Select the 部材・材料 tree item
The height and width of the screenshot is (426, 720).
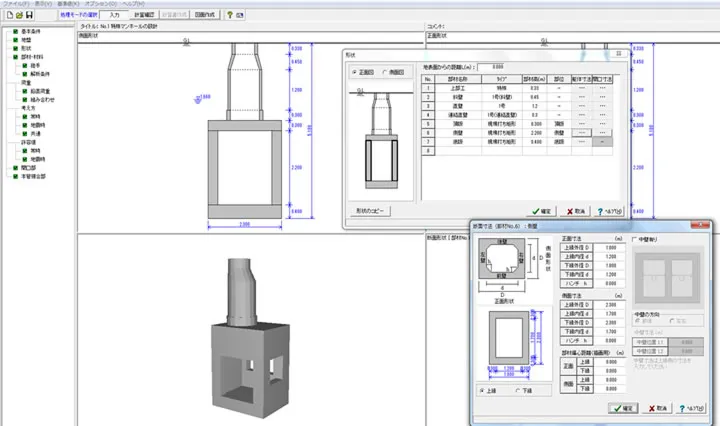(30, 58)
